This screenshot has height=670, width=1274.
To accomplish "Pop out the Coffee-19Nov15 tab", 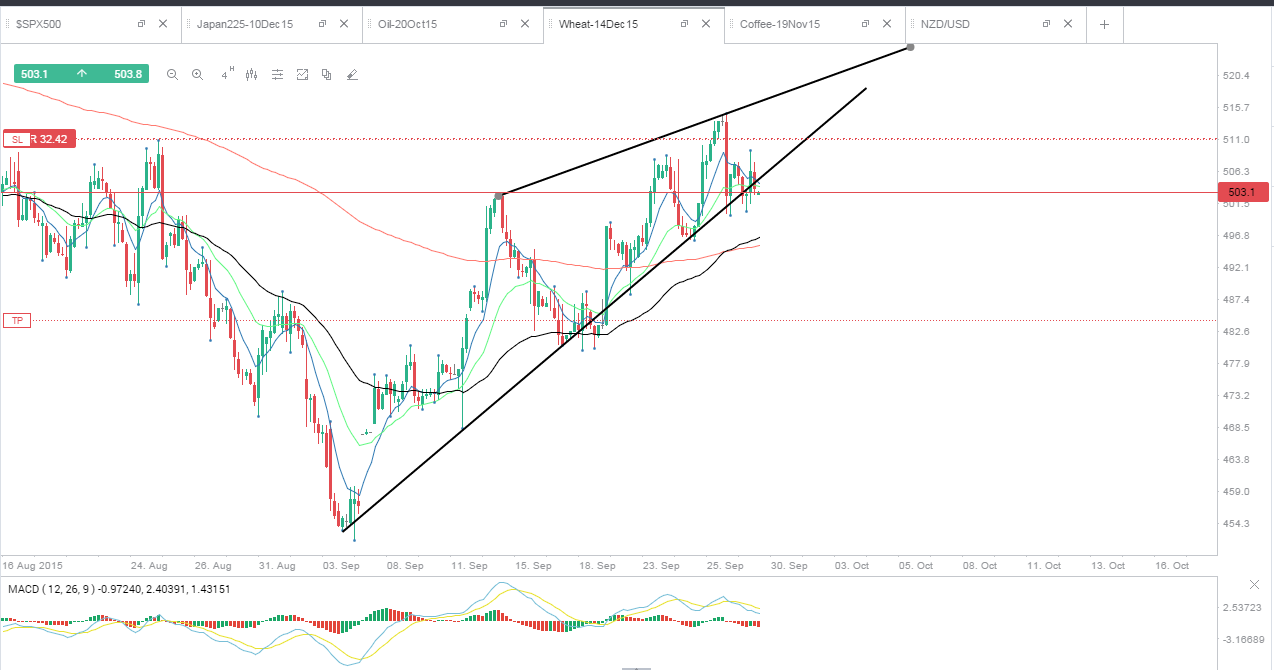I will tap(865, 24).
